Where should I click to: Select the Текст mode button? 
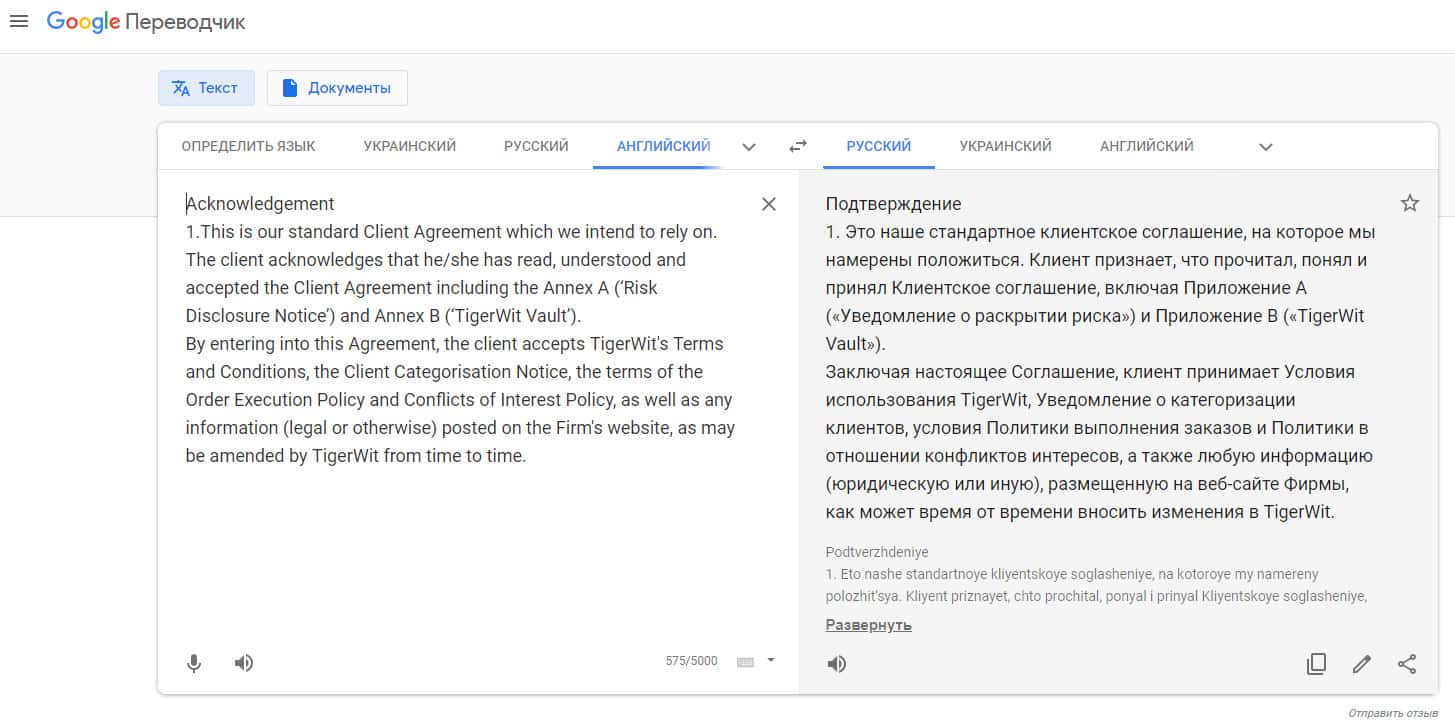pyautogui.click(x=206, y=88)
